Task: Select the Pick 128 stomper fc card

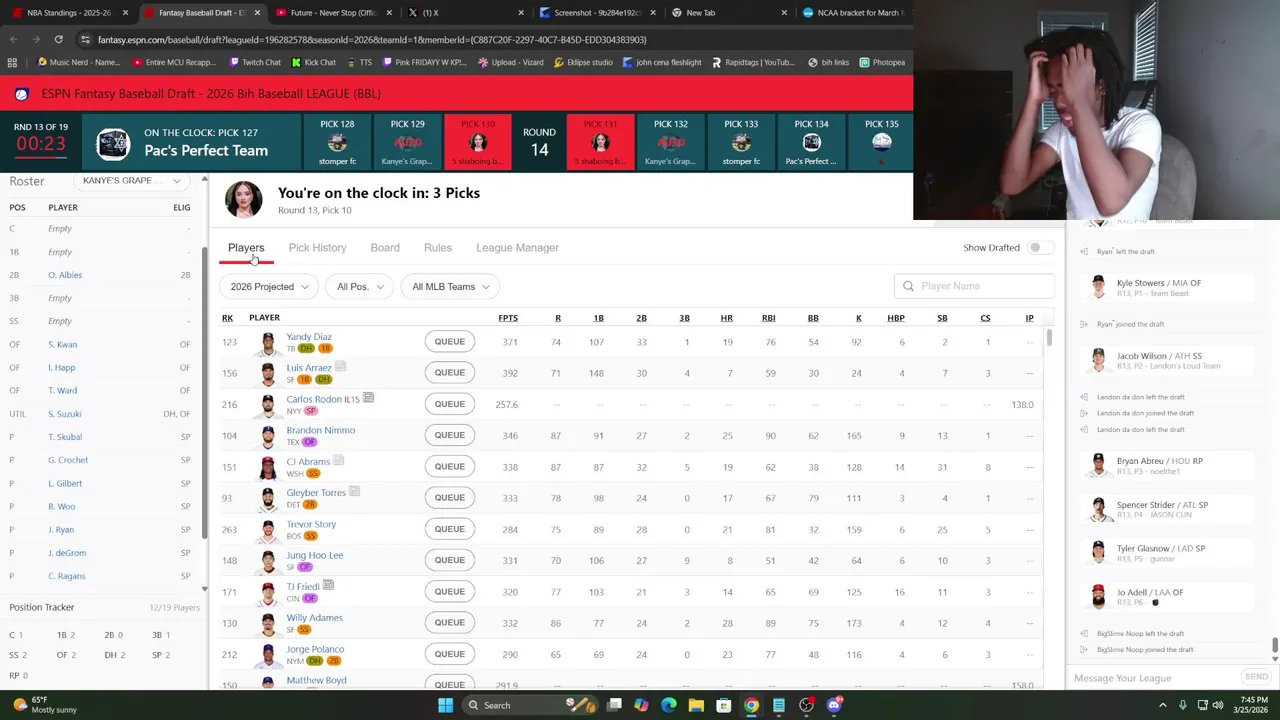Action: pos(337,142)
